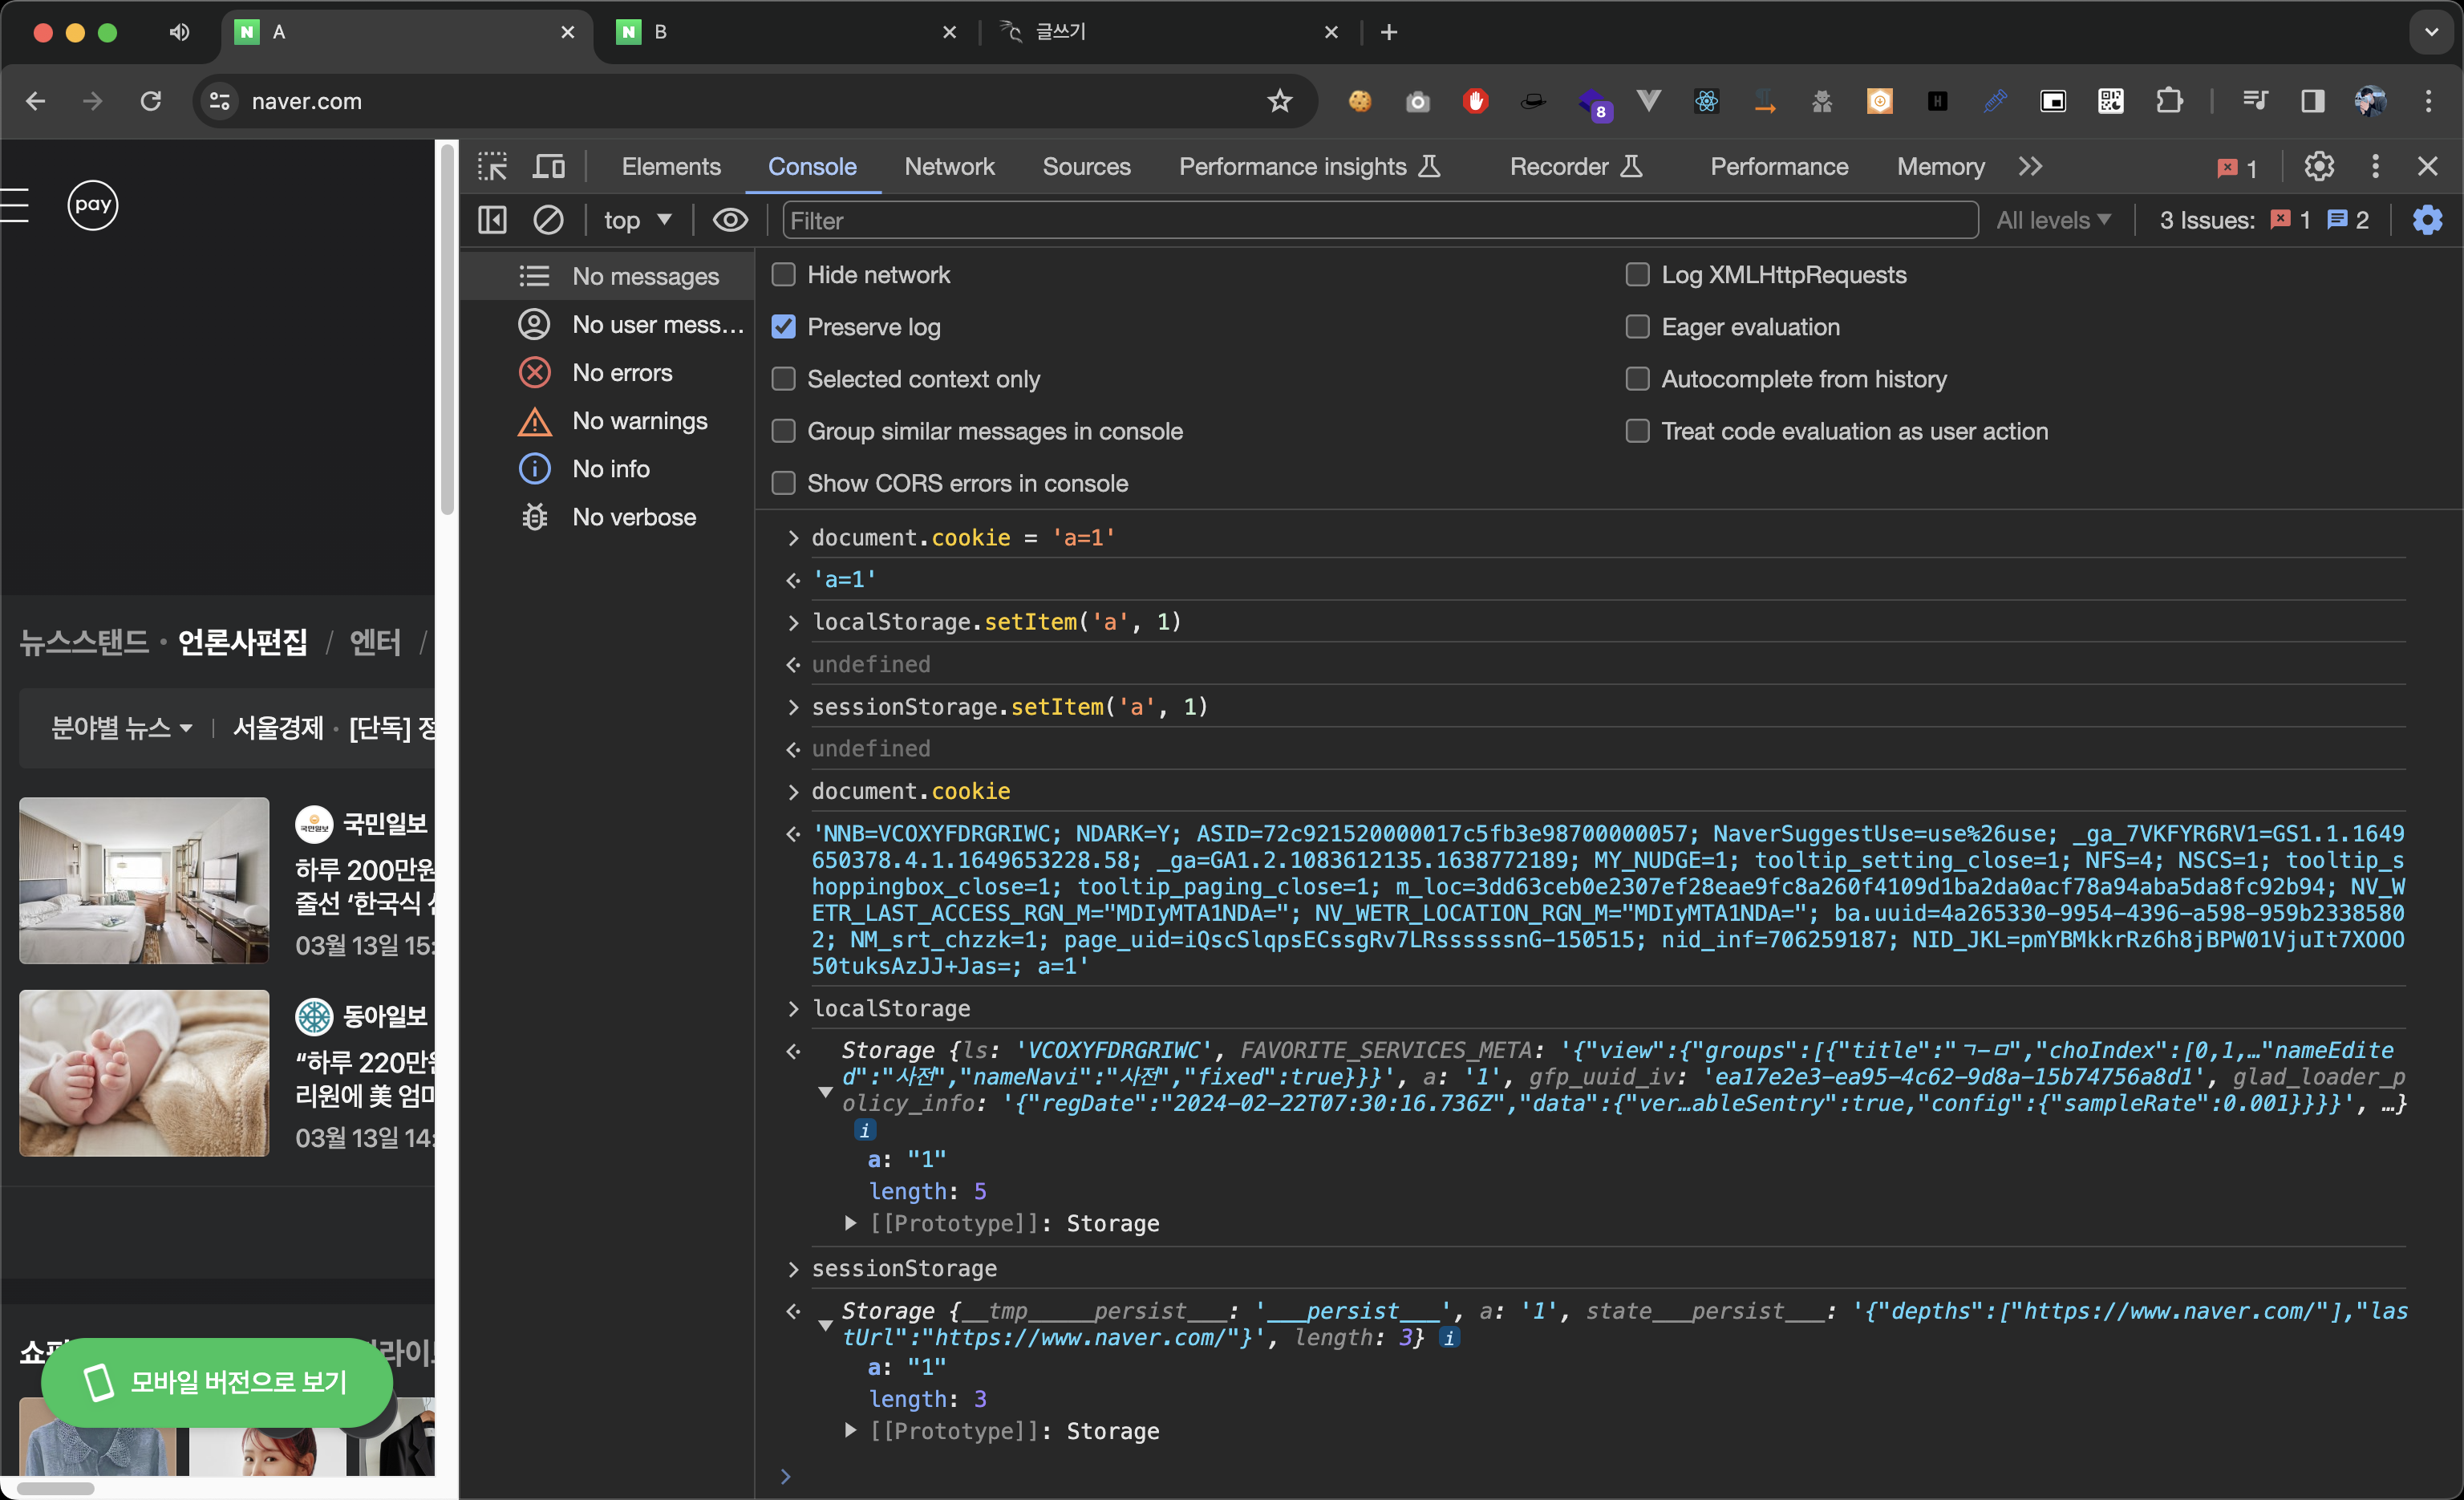
Task: Open the tab search chevron dropdown
Action: tap(2431, 32)
